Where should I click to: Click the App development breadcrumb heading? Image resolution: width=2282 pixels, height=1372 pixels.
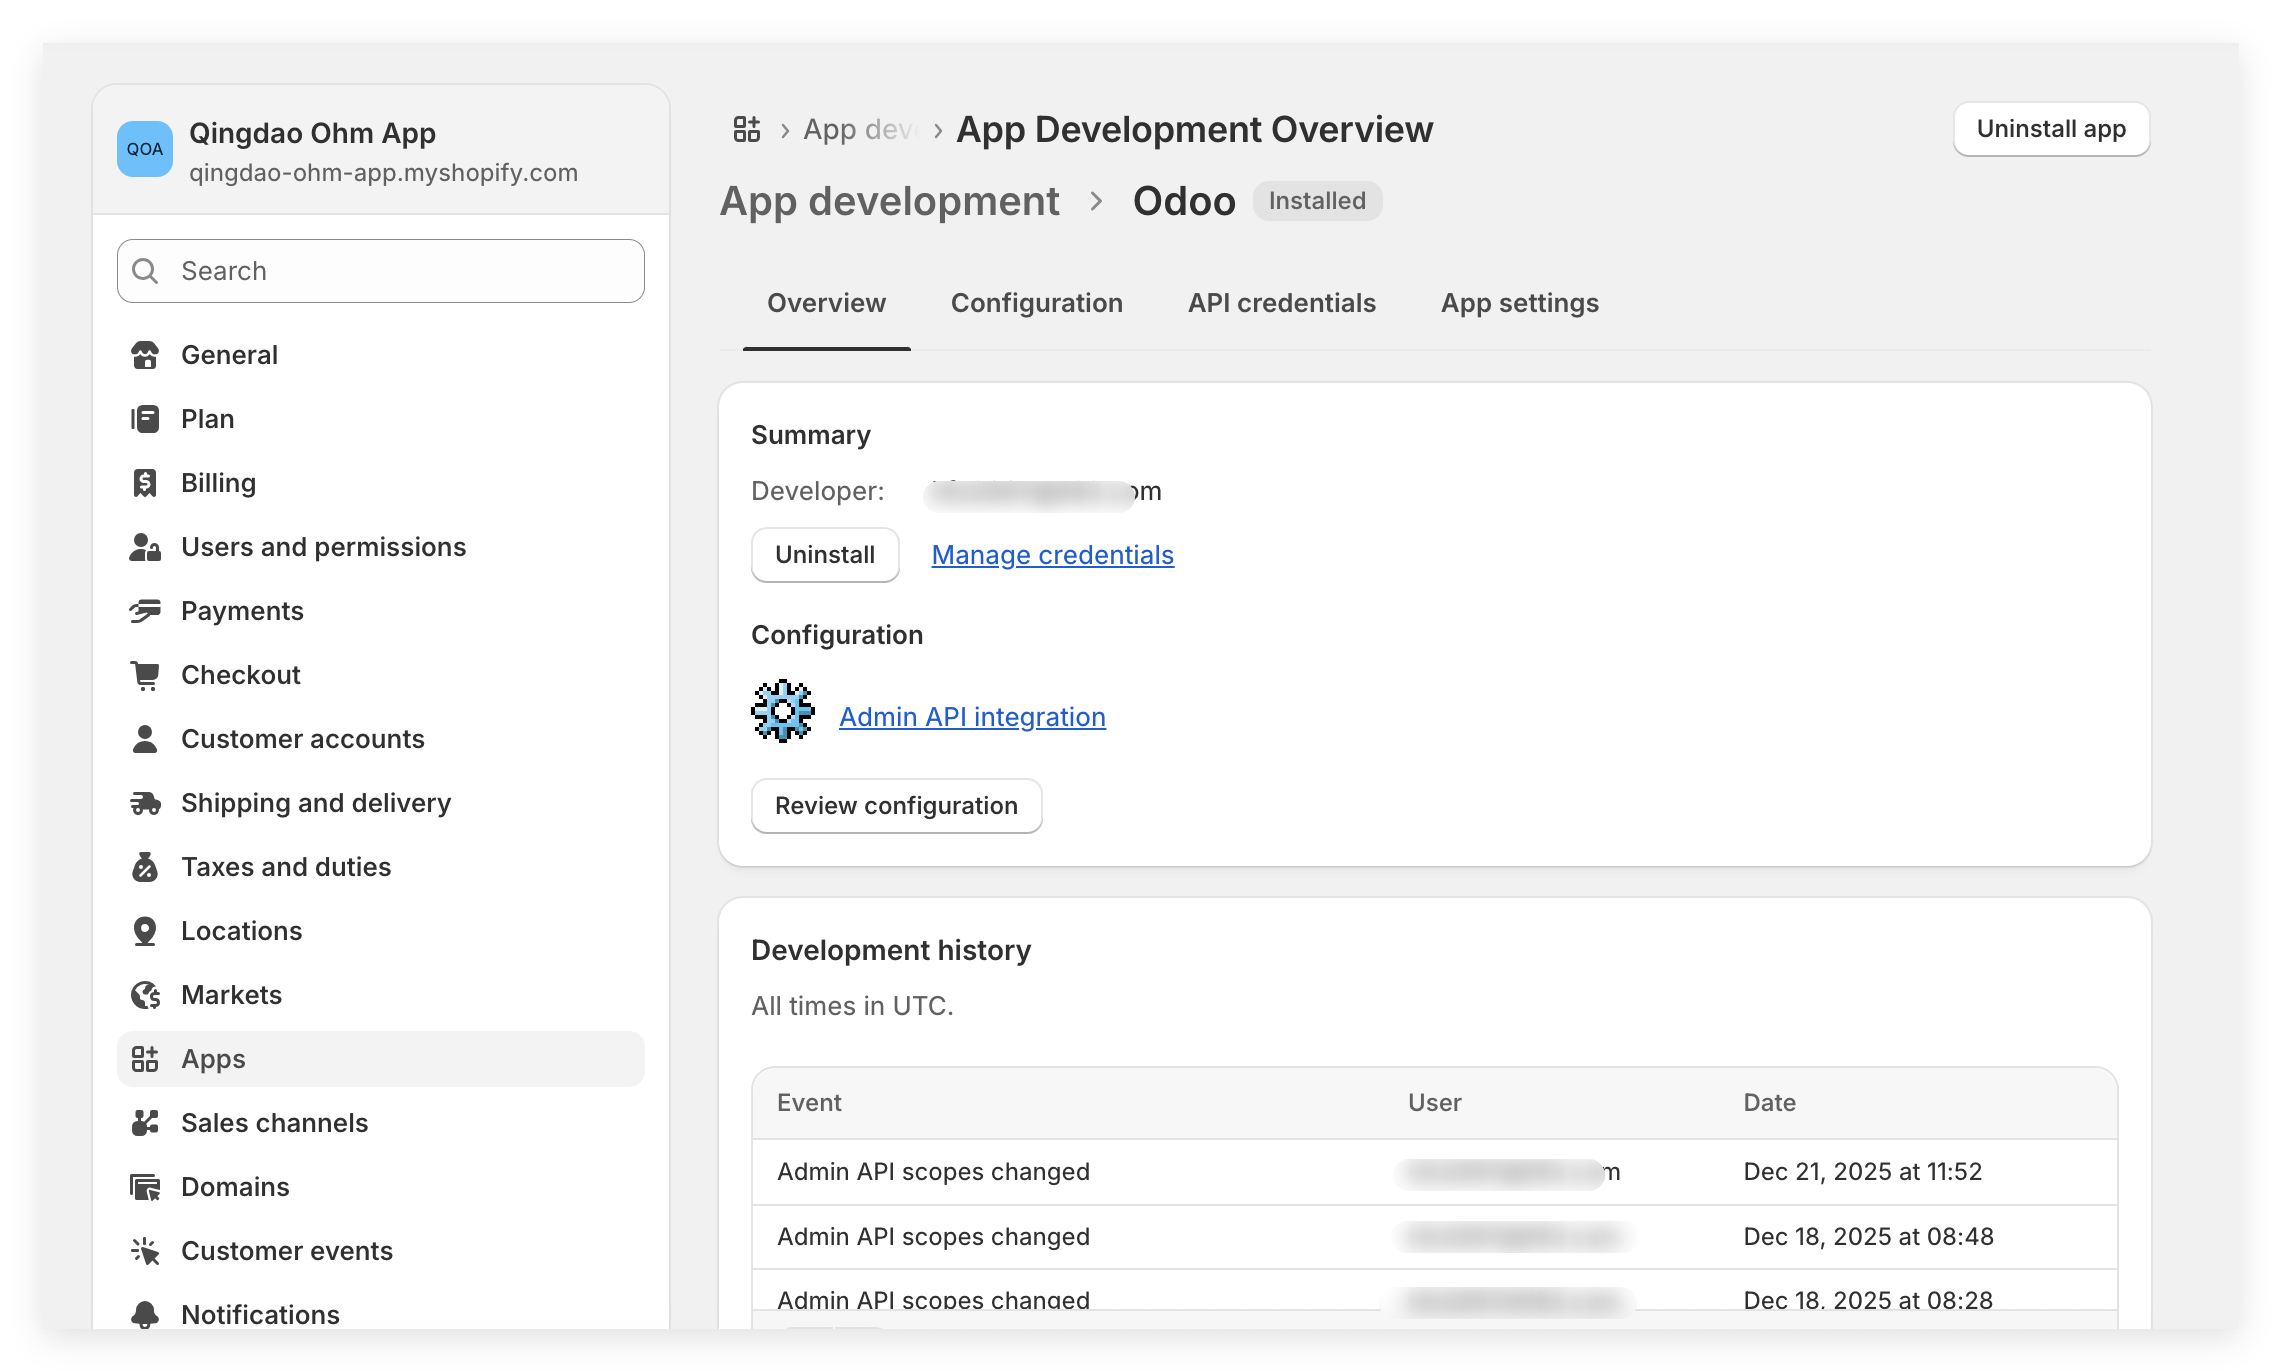889,201
